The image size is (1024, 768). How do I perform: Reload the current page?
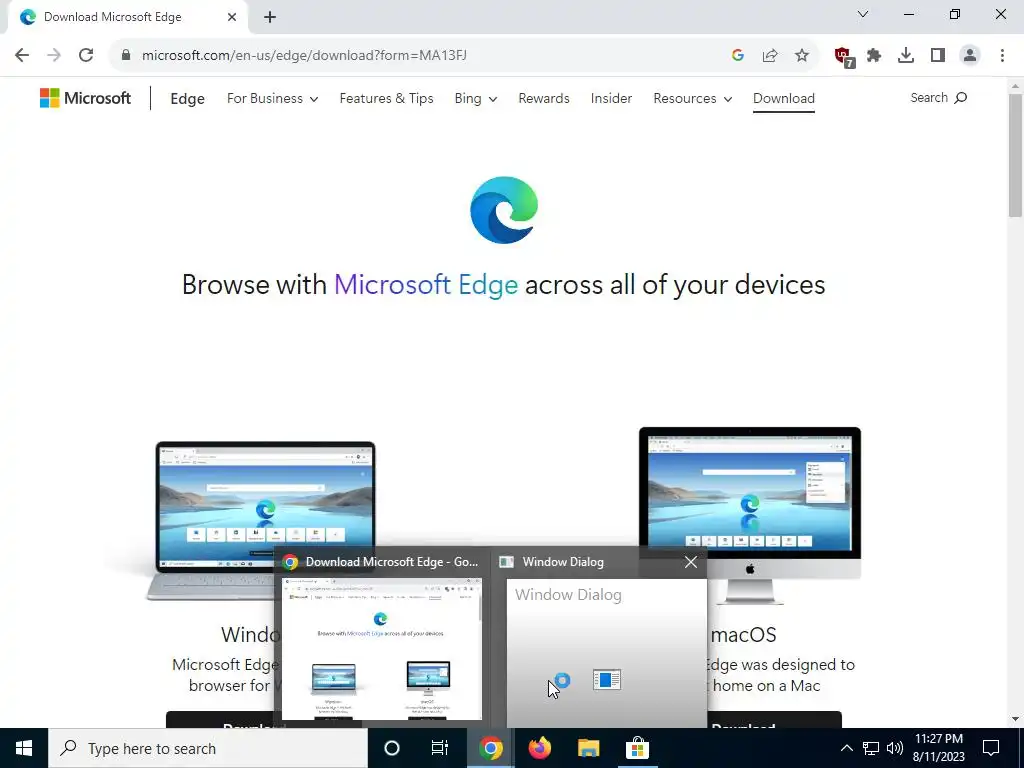86,55
